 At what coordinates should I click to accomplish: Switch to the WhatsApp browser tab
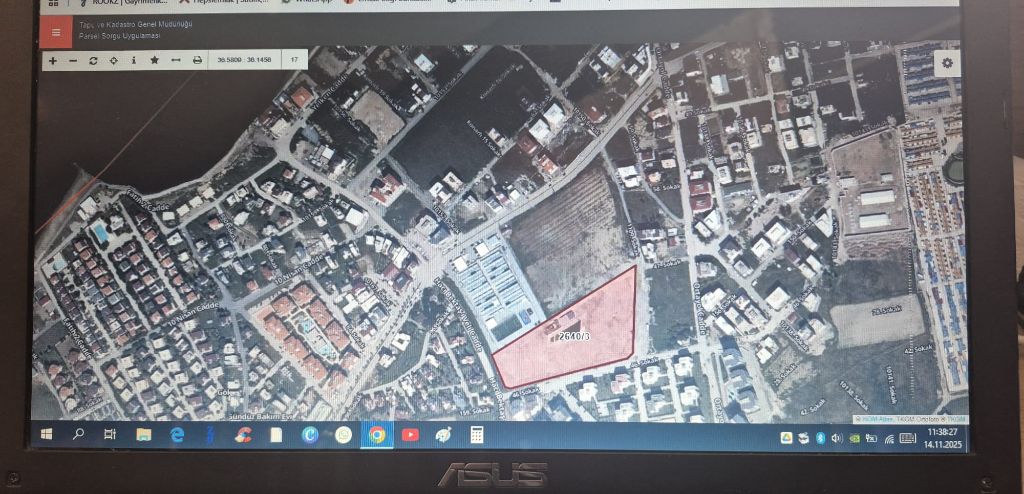tap(312, 3)
